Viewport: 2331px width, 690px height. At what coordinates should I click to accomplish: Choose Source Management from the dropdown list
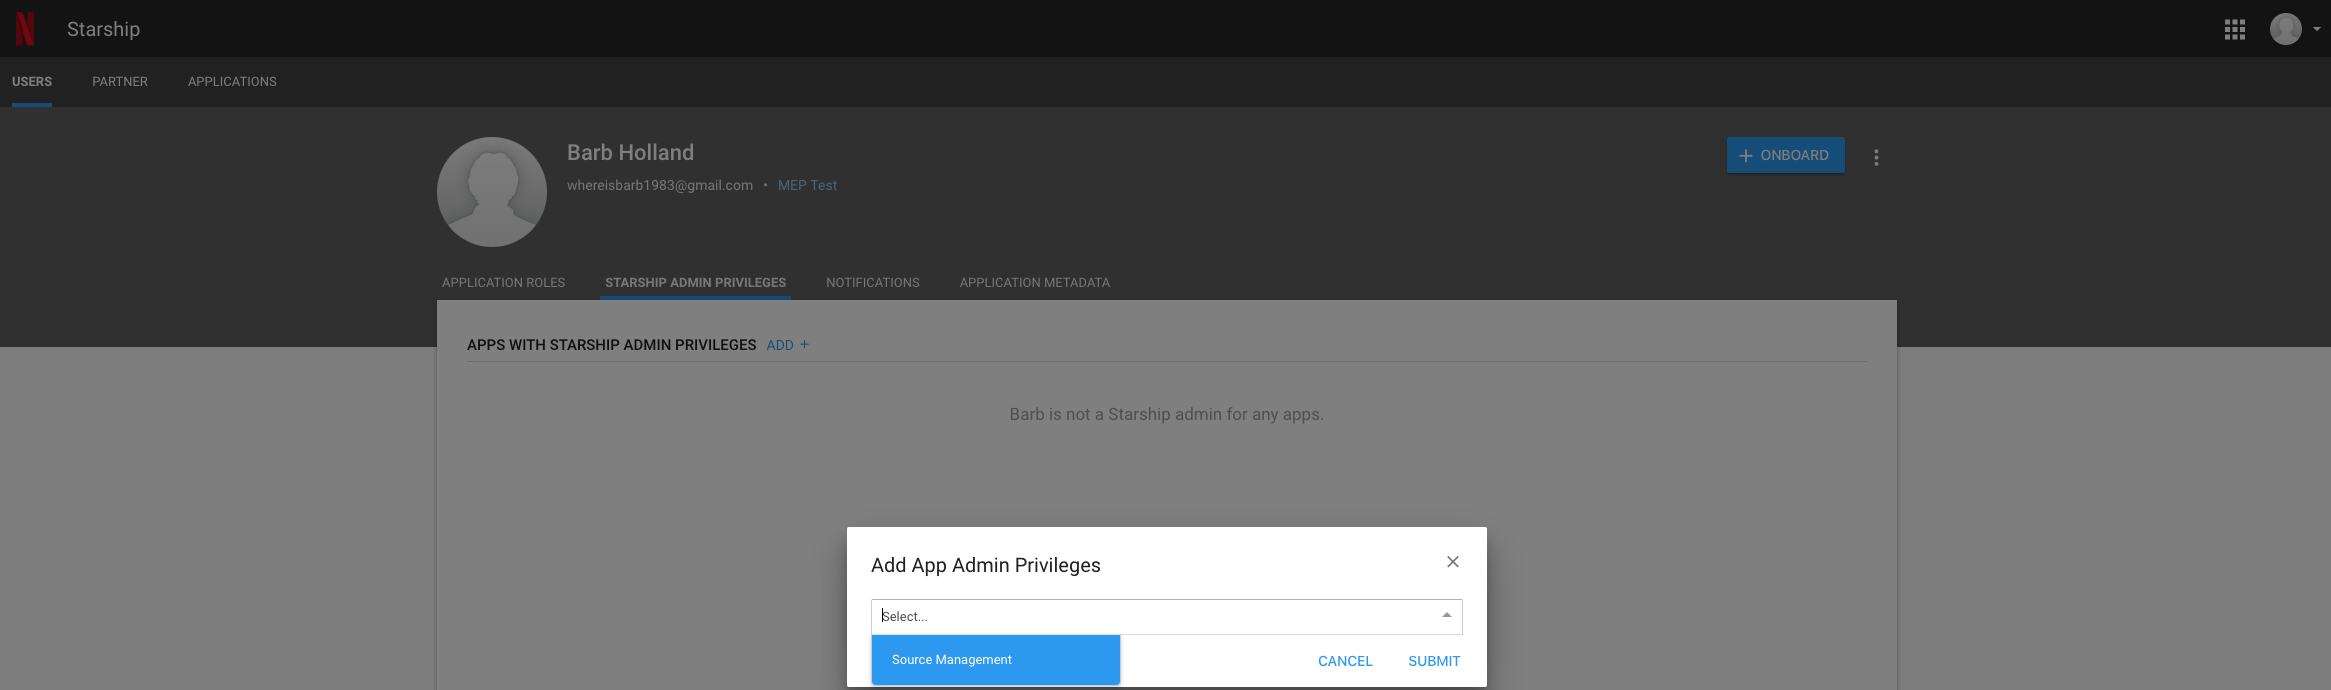(995, 660)
